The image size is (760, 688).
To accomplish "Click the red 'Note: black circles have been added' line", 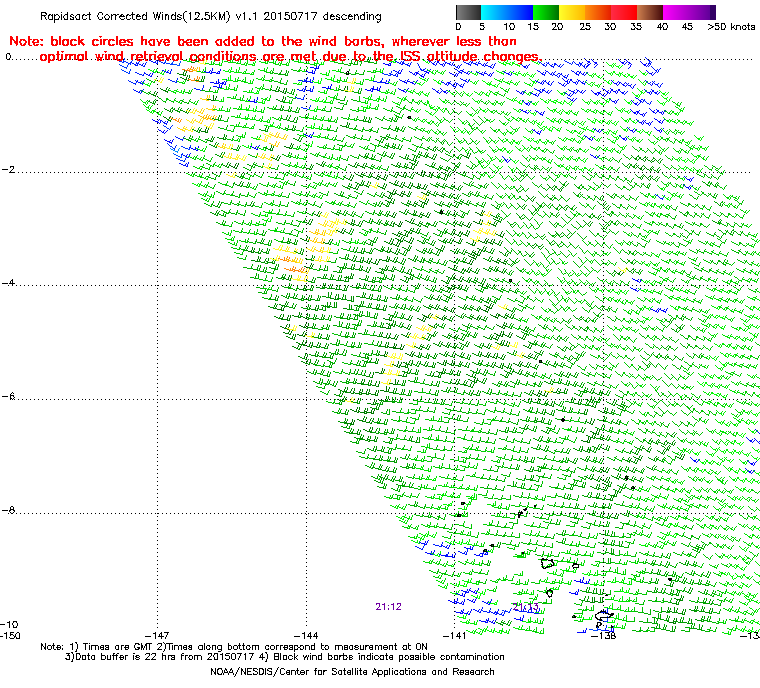I will (263, 41).
